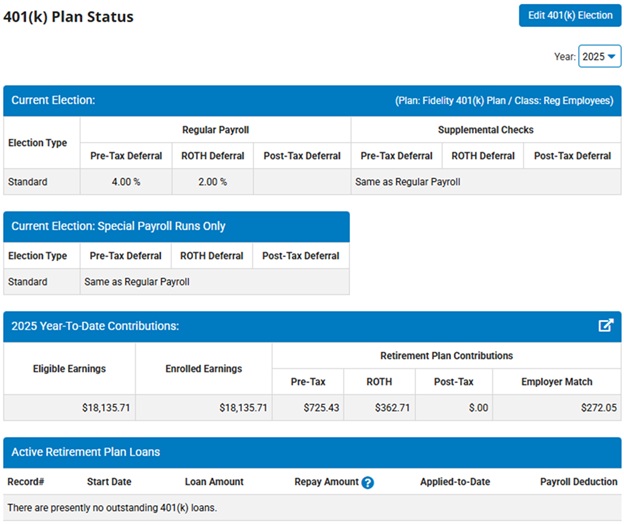
Task: Expand the Year 2025 dropdown
Action: [599, 57]
